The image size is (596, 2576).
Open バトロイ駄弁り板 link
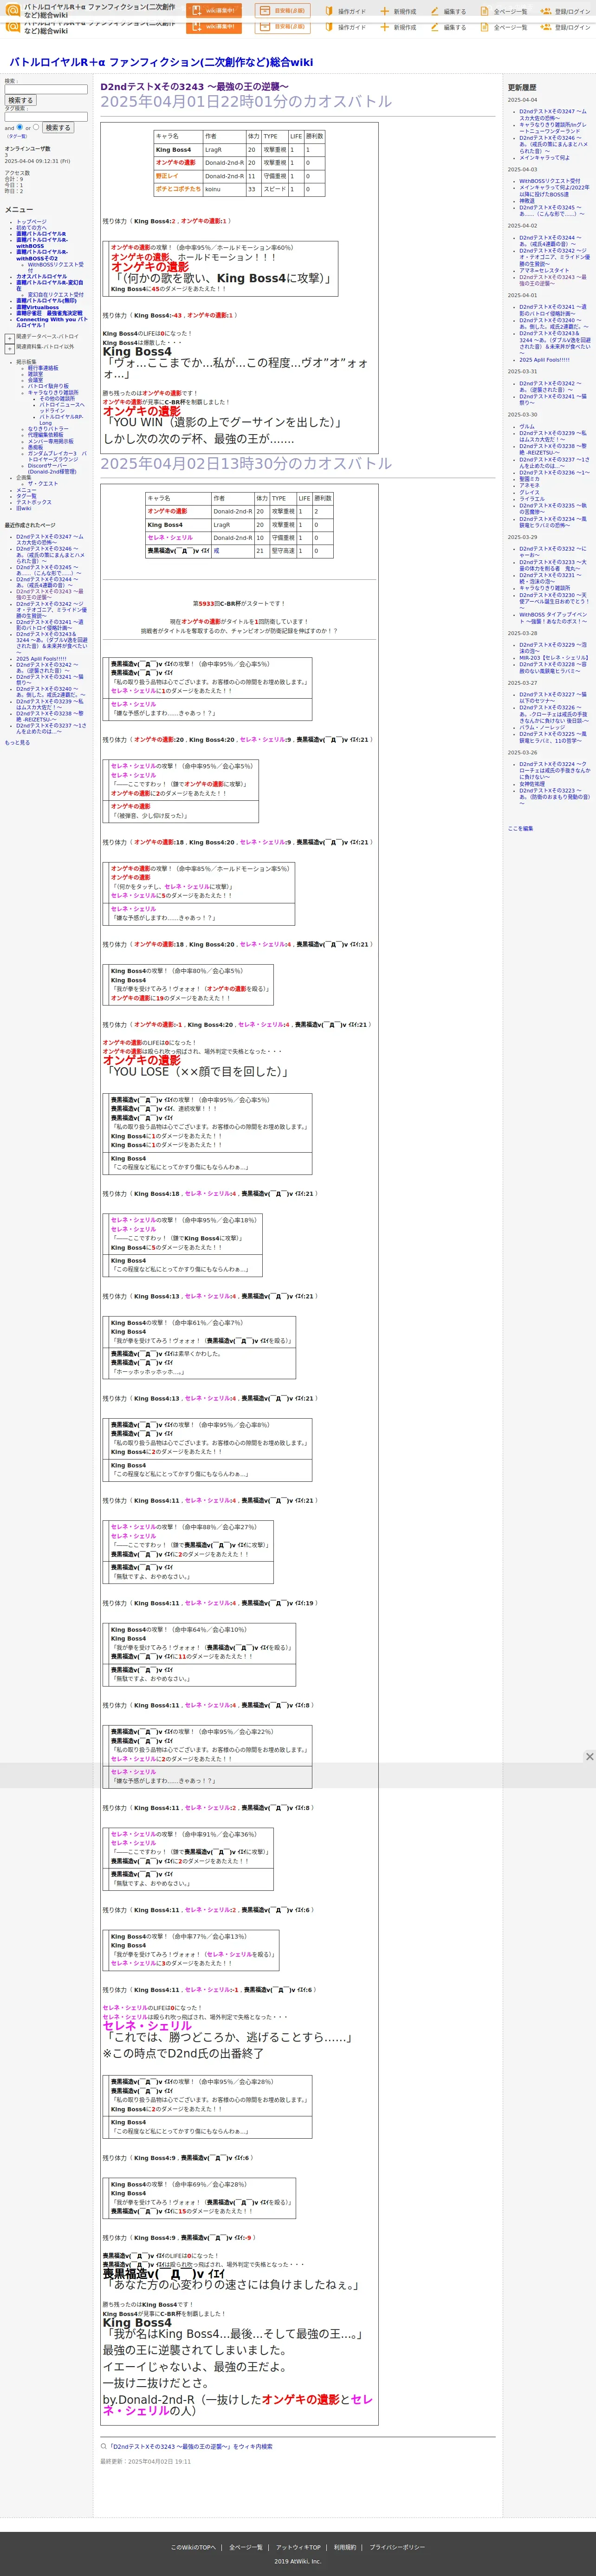coord(48,386)
